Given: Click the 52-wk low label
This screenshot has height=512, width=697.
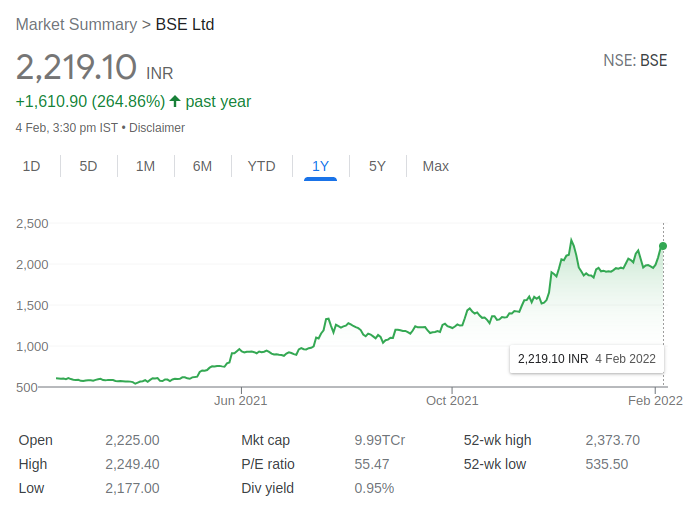Looking at the screenshot, I should (x=495, y=464).
